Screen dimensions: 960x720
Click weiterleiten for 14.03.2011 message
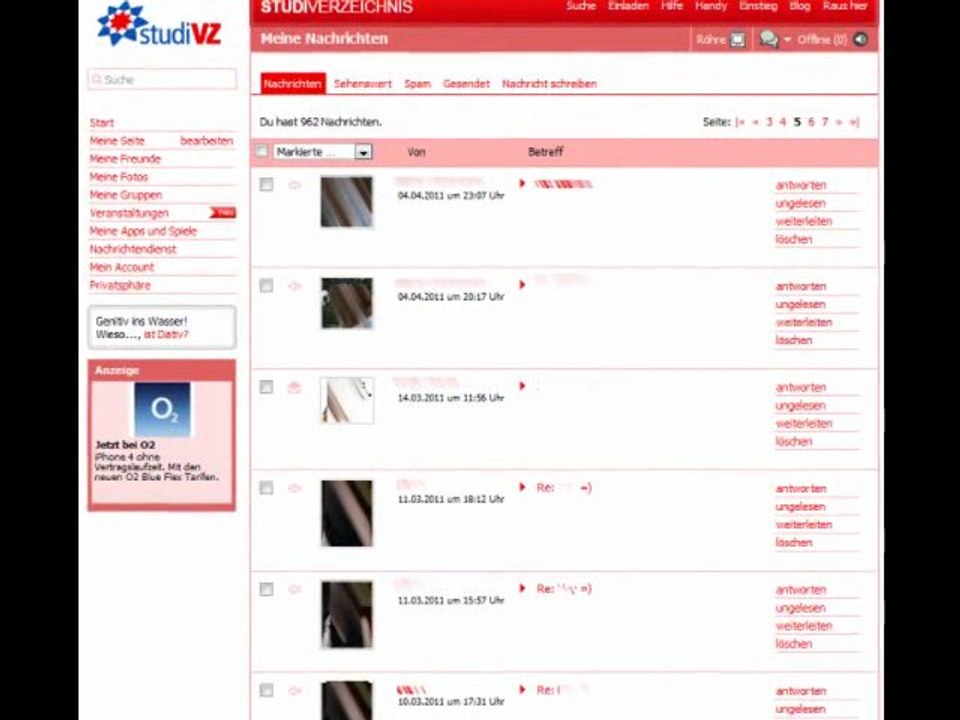pos(804,424)
